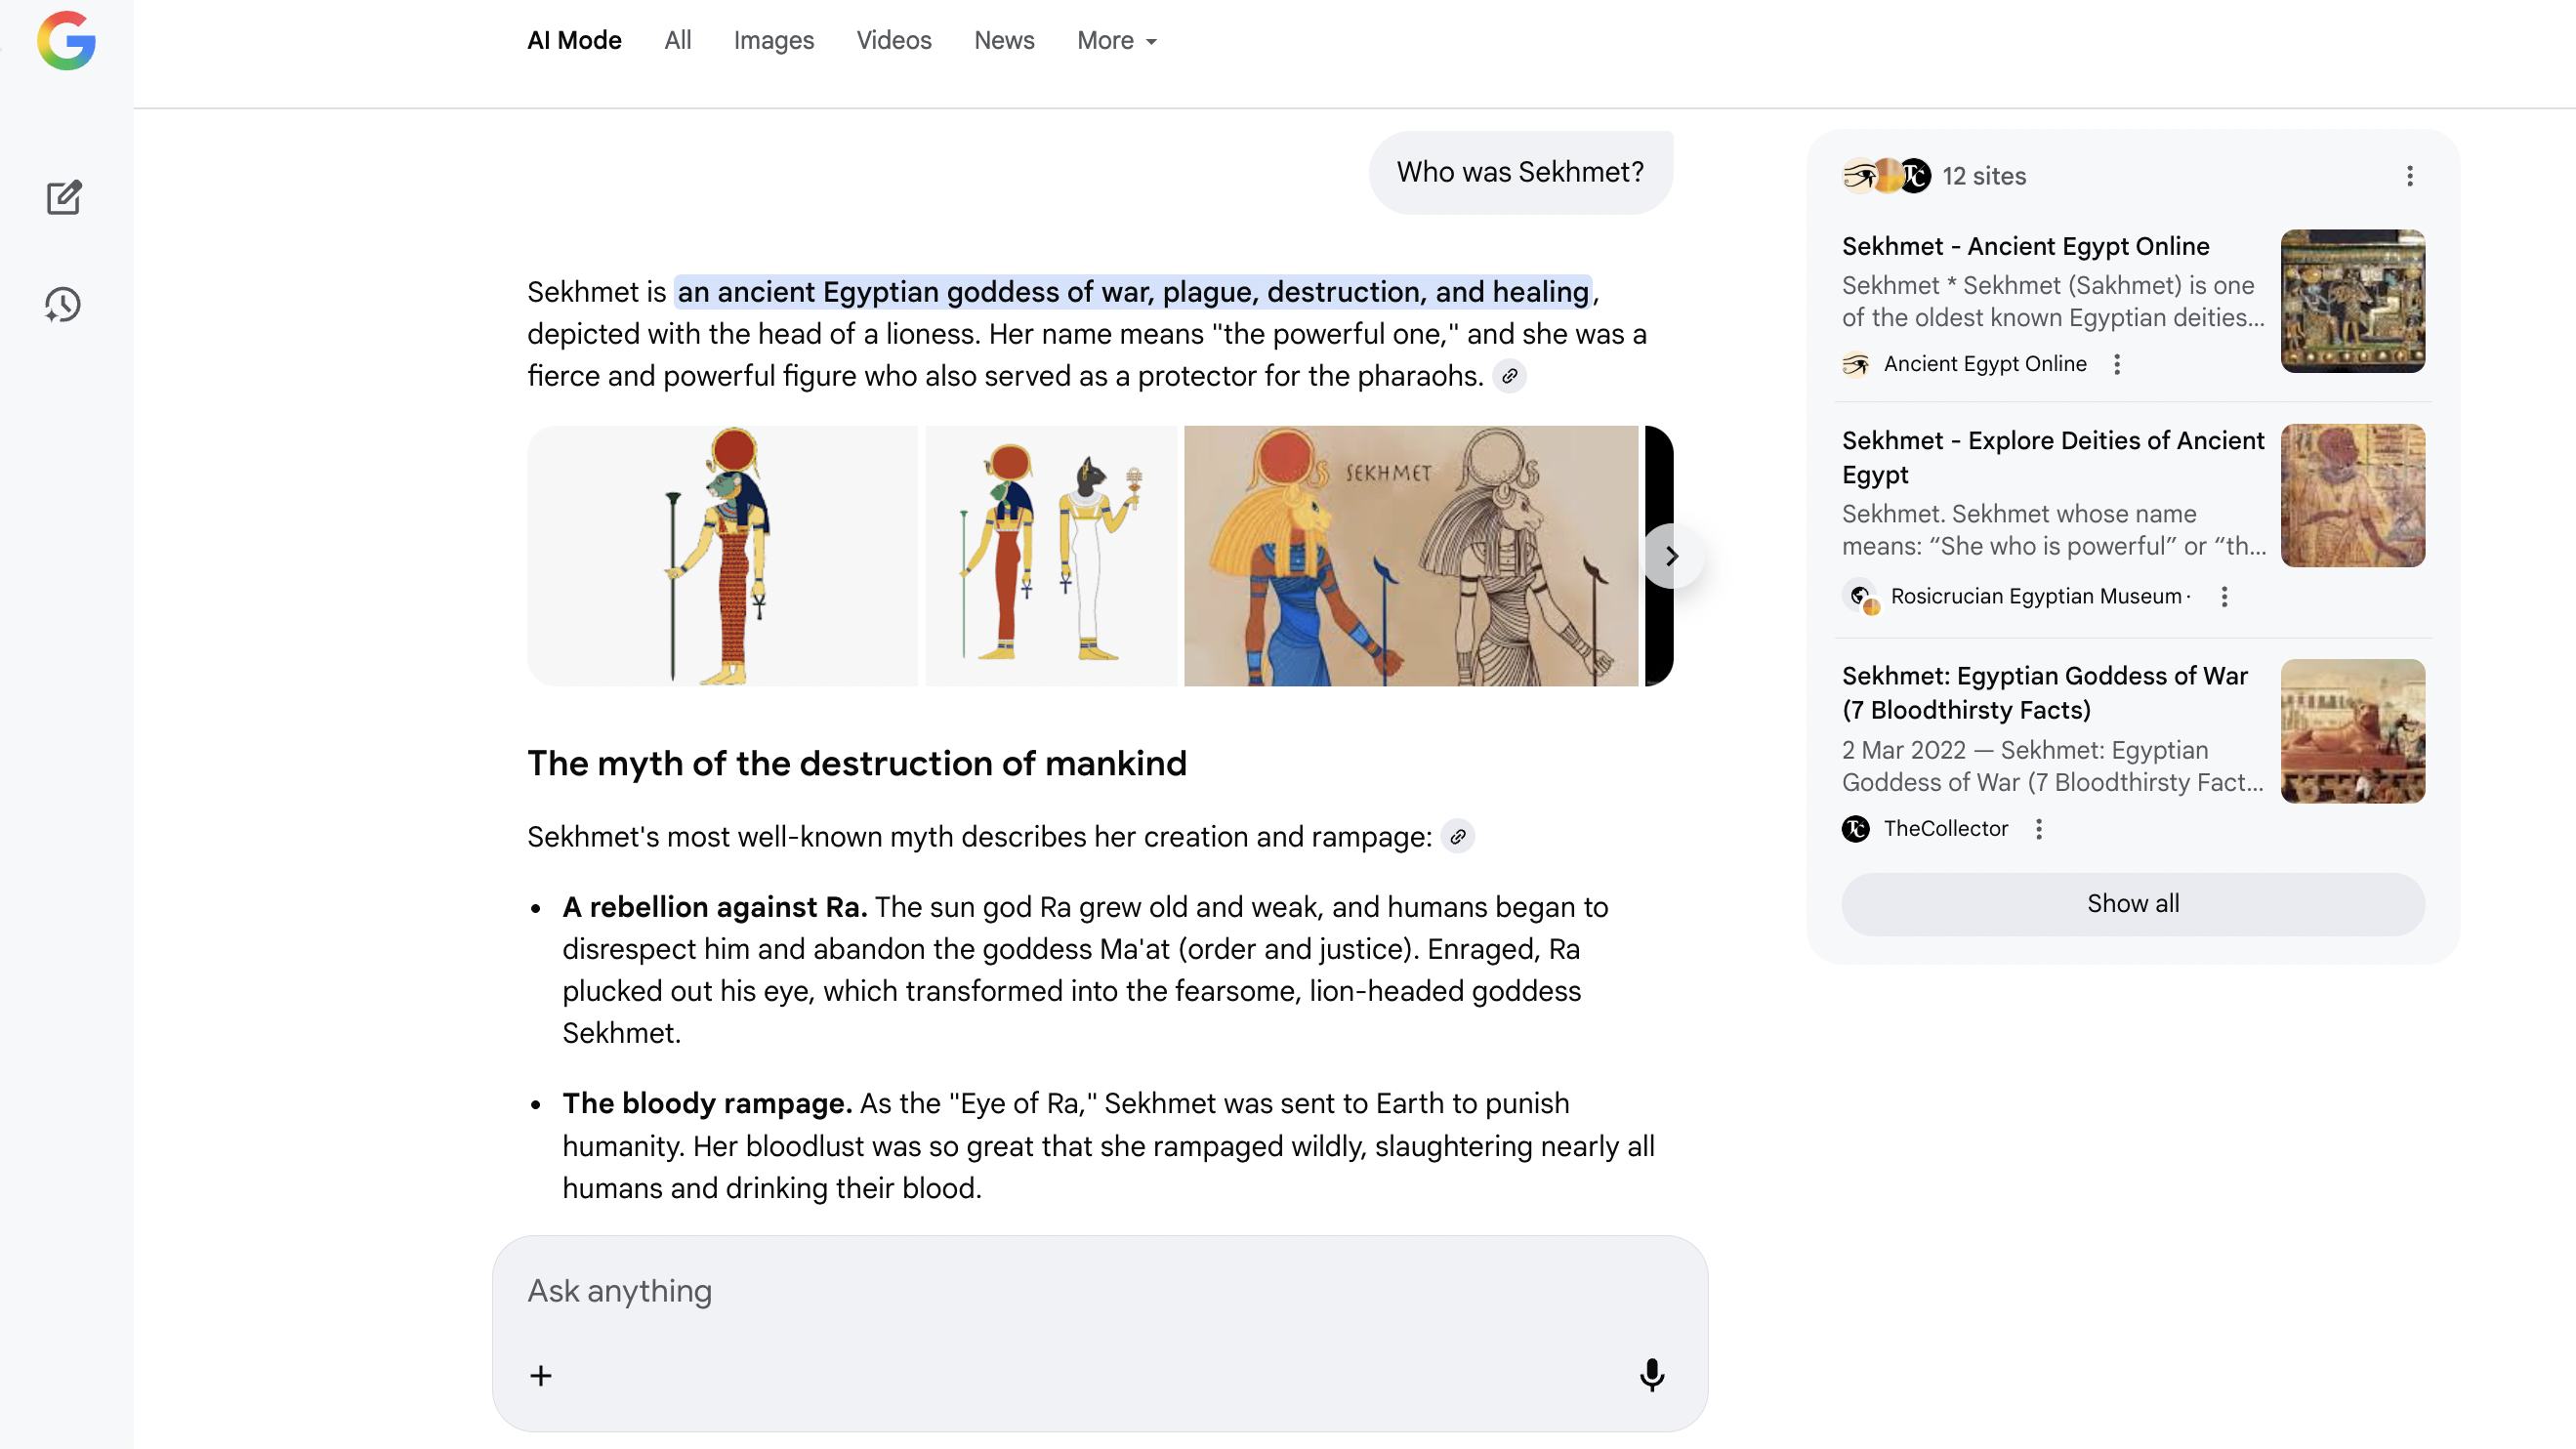Advance the image carousel with the right chevron
The image size is (2576, 1449).
(1671, 556)
